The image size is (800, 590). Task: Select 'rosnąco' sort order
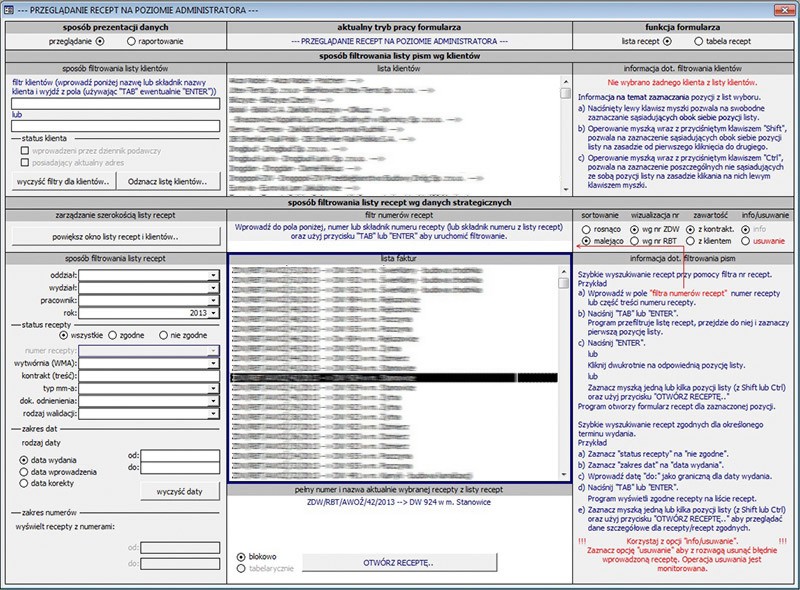click(x=586, y=229)
